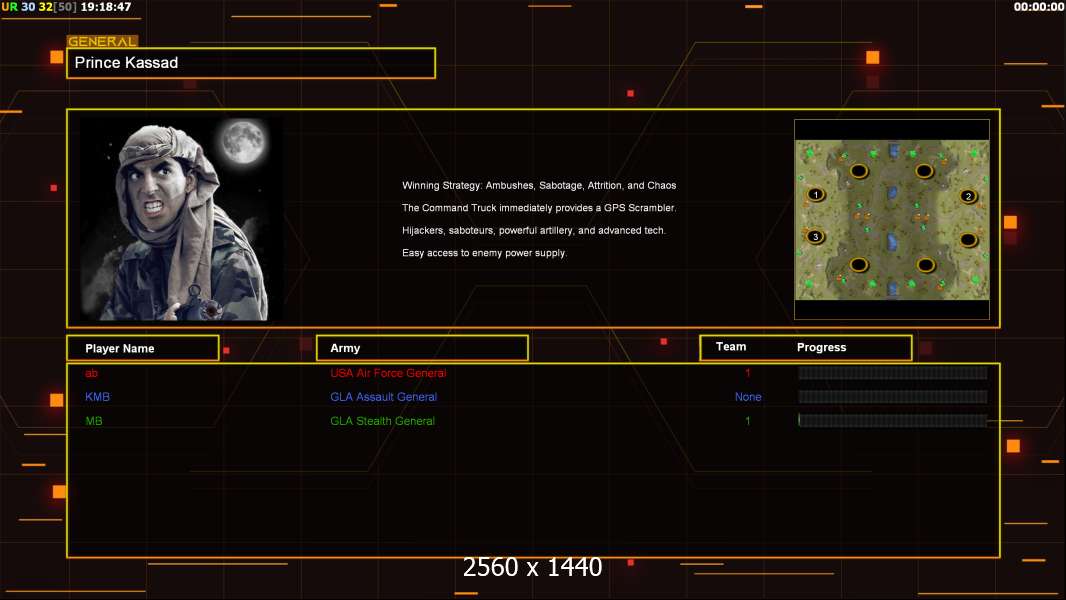The width and height of the screenshot is (1066, 600).
Task: Click start position marker 2 on minimap
Action: click(x=968, y=196)
